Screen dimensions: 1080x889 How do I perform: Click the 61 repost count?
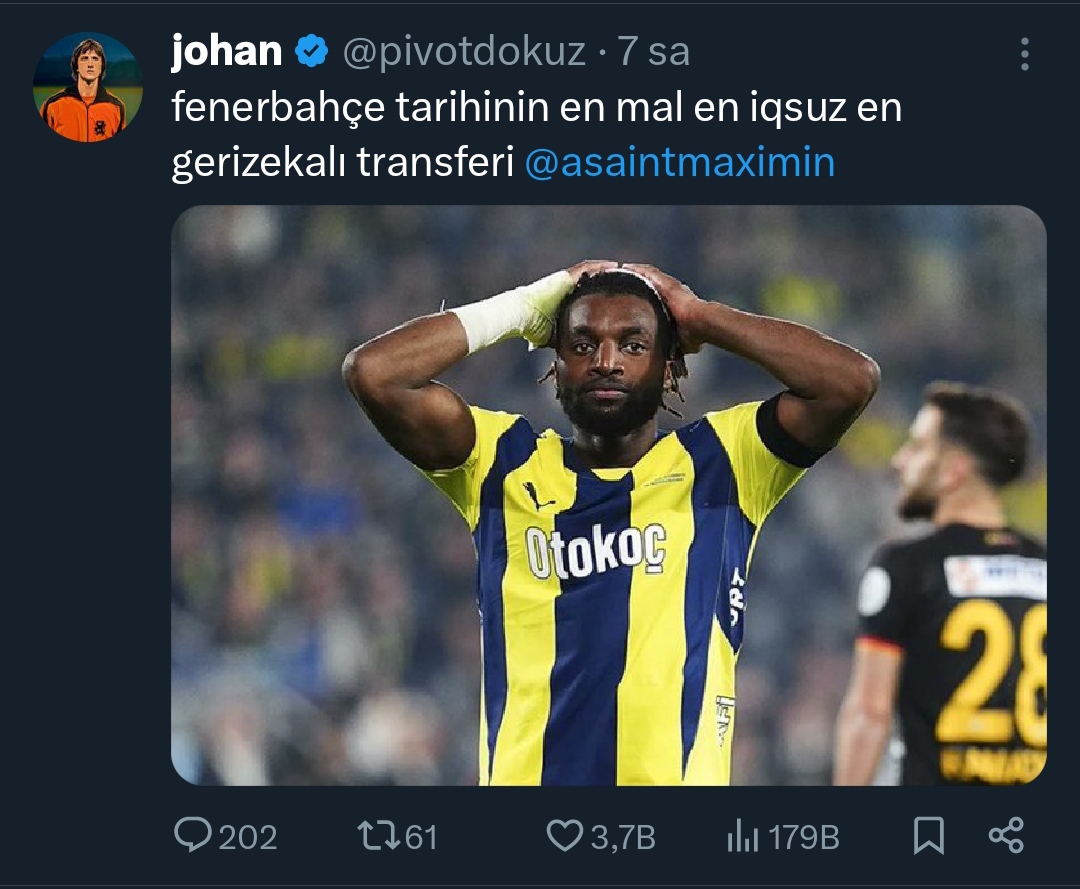[421, 837]
